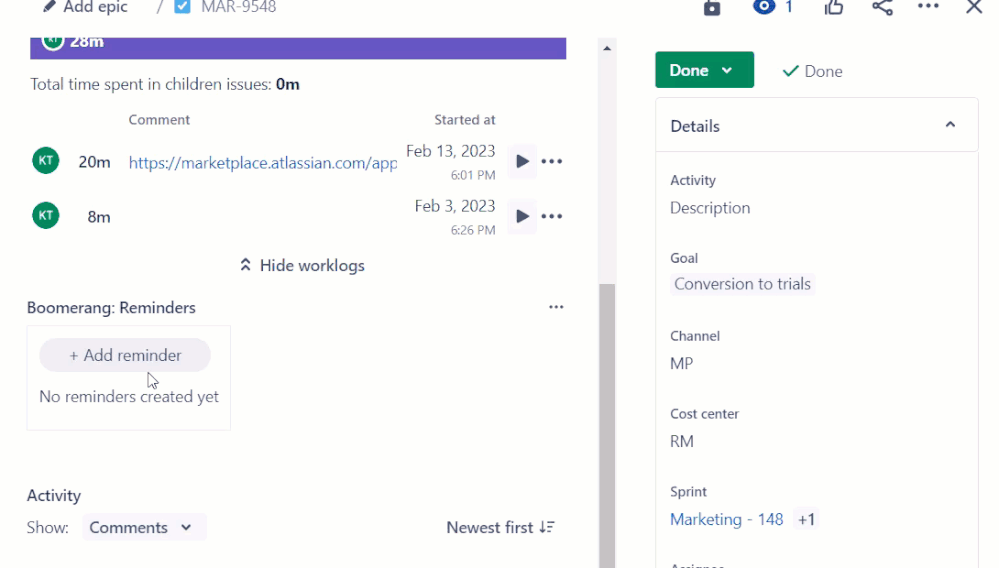The height and width of the screenshot is (568, 999).
Task: Click KT avatar on the 8m worklog
Action: coord(46,215)
